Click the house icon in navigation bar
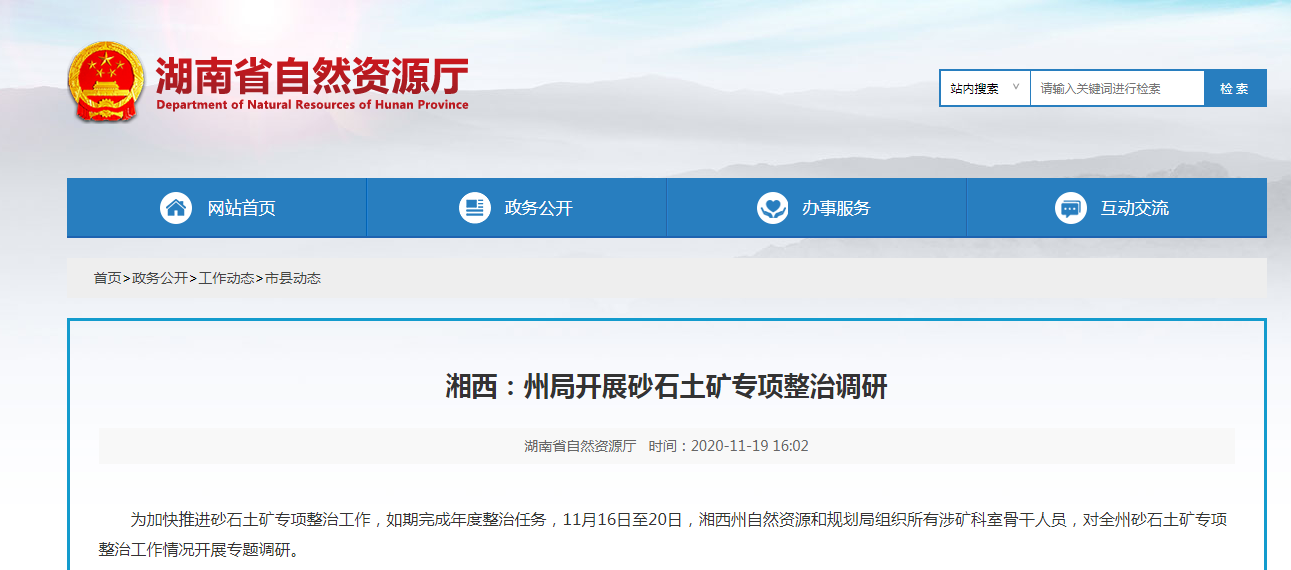 [176, 208]
